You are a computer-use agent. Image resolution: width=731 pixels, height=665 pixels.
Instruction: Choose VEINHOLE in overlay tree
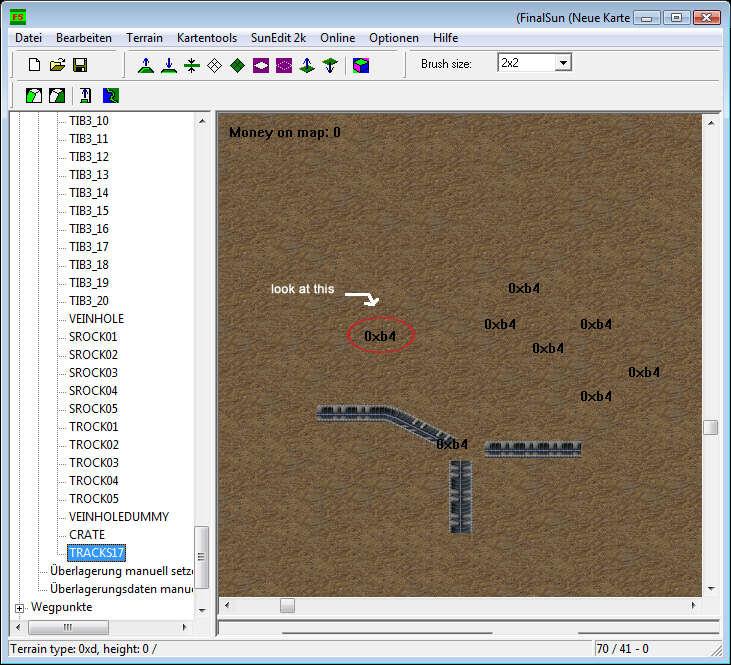pyautogui.click(x=97, y=319)
